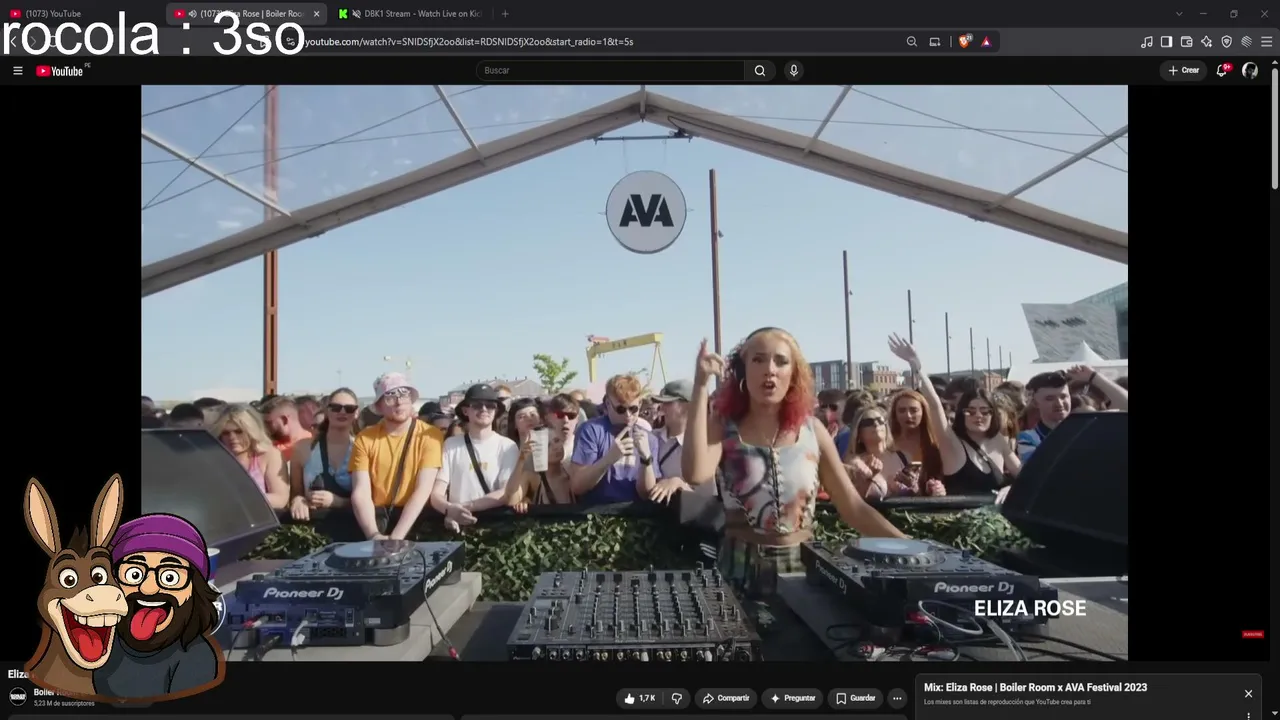Toggle the browser sidebar panel
Viewport: 1280px width, 720px height.
coord(1166,42)
